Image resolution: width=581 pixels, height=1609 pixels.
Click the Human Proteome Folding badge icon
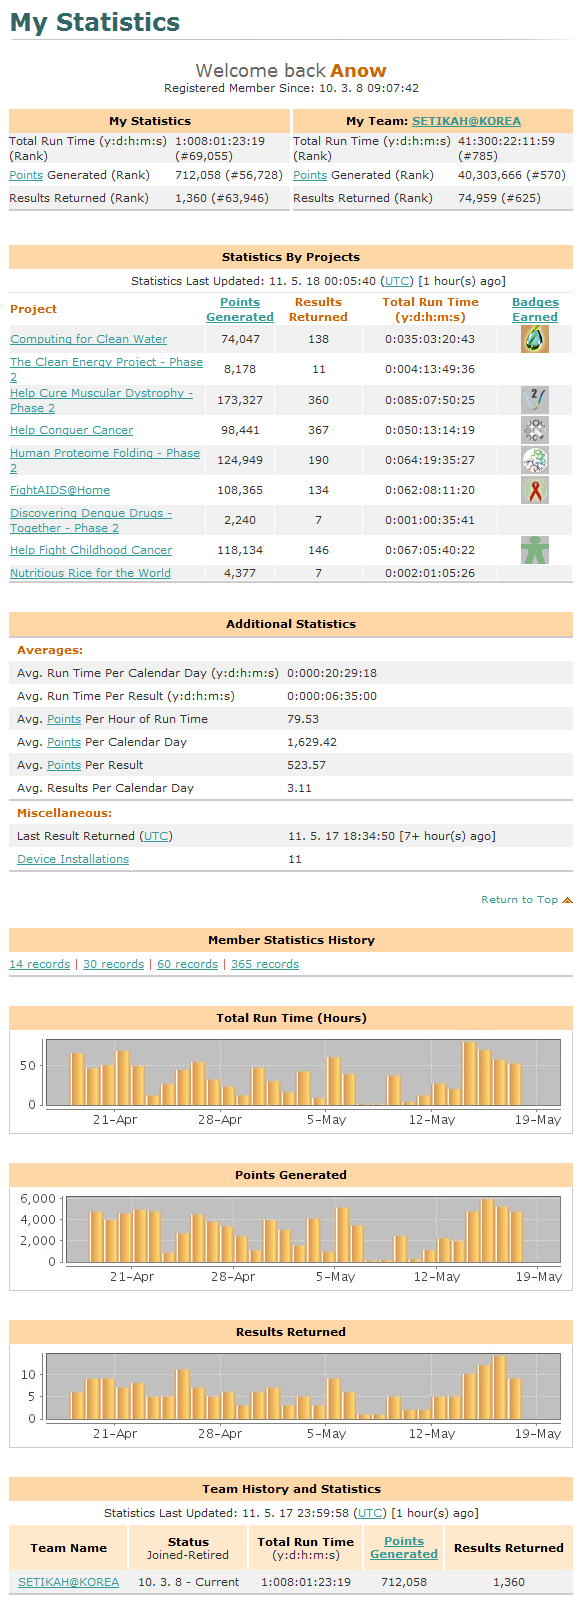[x=535, y=460]
